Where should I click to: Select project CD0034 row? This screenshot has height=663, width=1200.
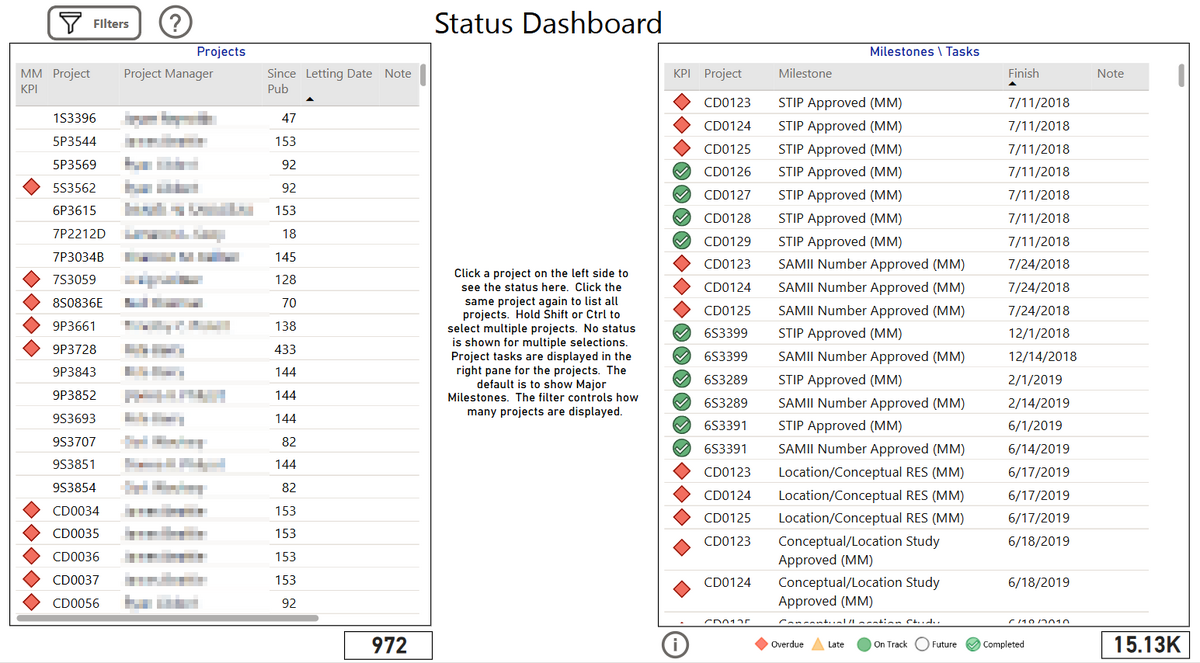click(76, 511)
